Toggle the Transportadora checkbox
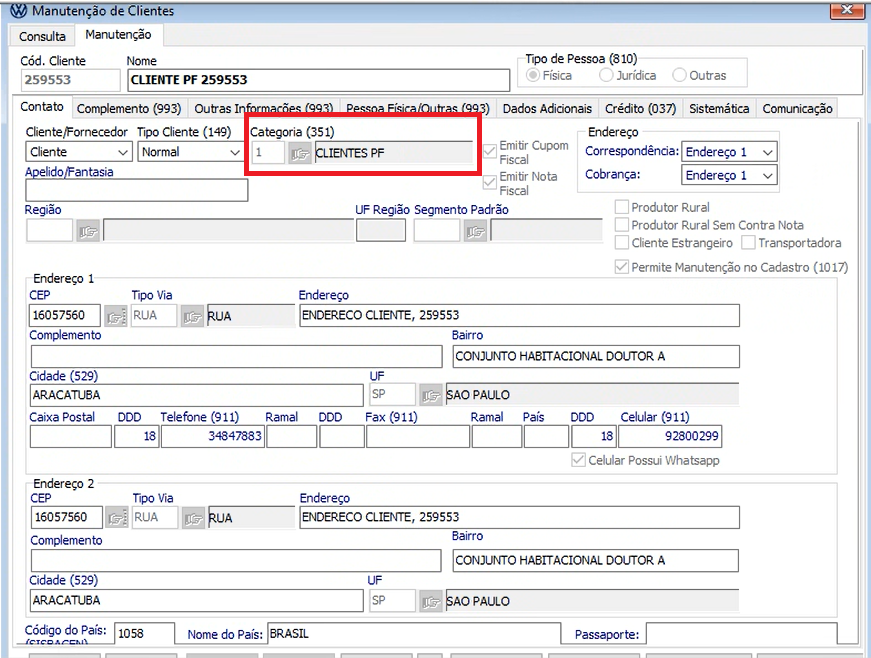Screen dimensions: 871x658 click(748, 243)
